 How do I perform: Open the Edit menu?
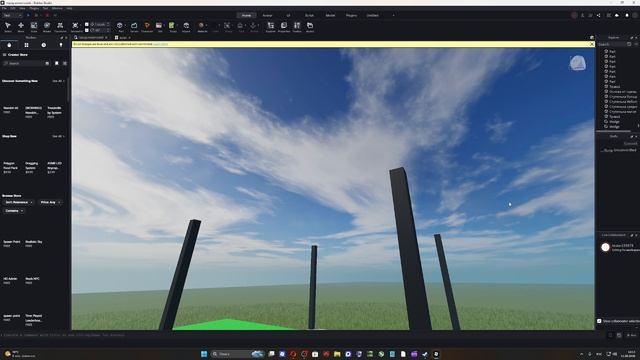tap(13, 8)
